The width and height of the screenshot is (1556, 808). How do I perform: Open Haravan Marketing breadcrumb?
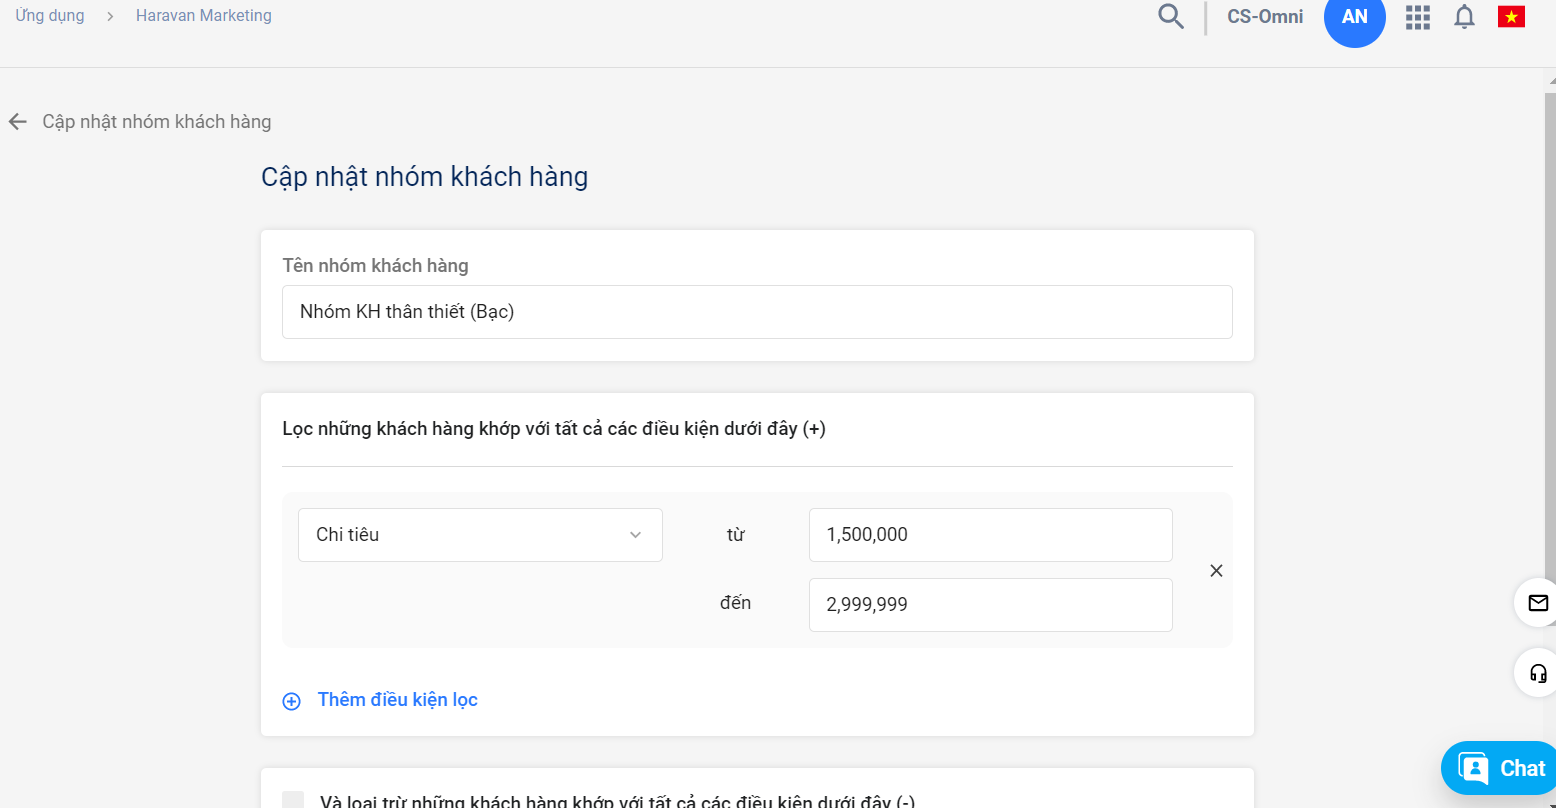click(204, 16)
